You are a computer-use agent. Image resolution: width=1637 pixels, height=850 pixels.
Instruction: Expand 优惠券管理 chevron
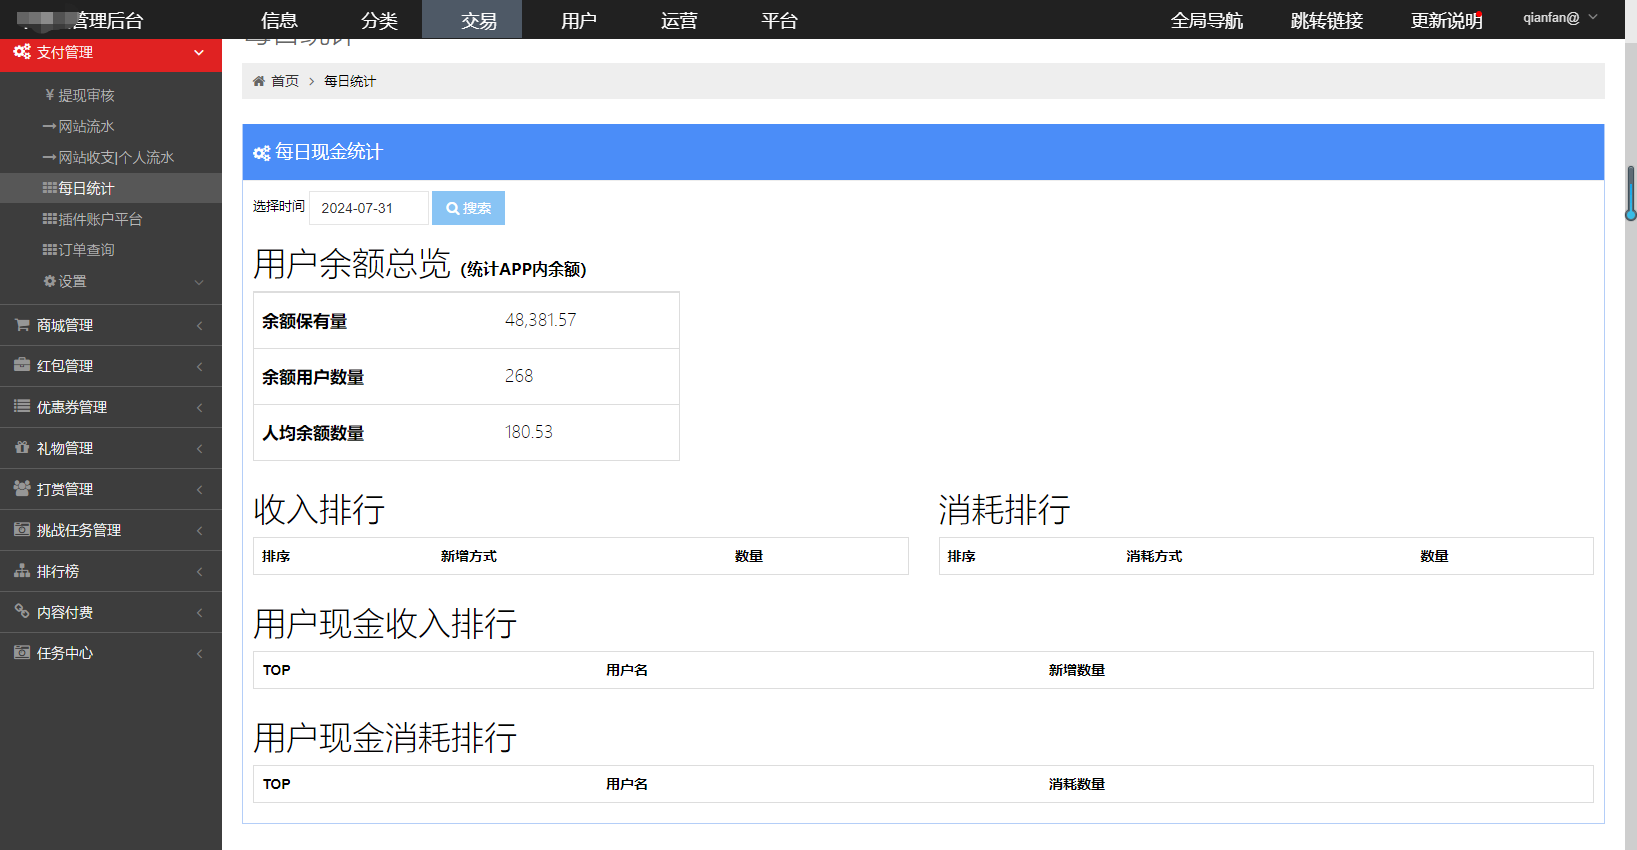(x=199, y=408)
